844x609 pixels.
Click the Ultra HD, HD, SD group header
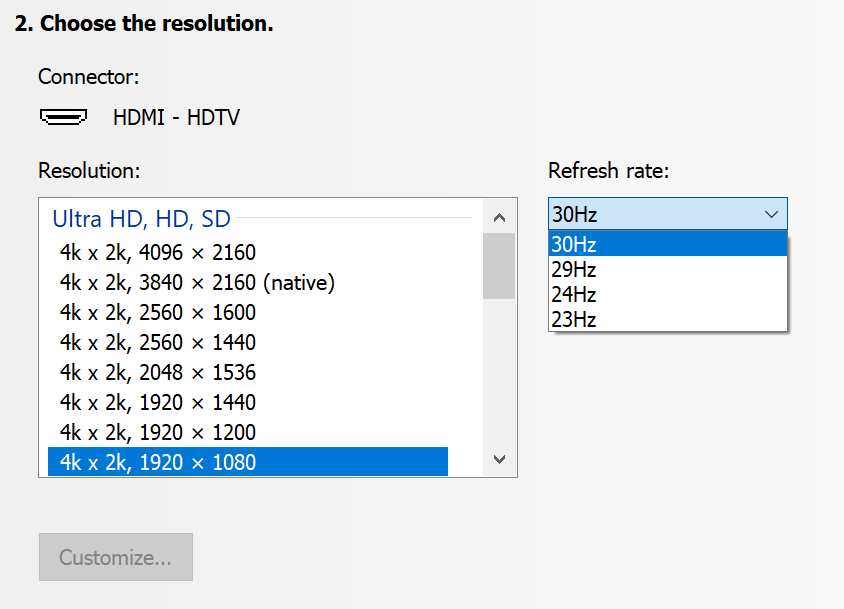pyautogui.click(x=142, y=219)
